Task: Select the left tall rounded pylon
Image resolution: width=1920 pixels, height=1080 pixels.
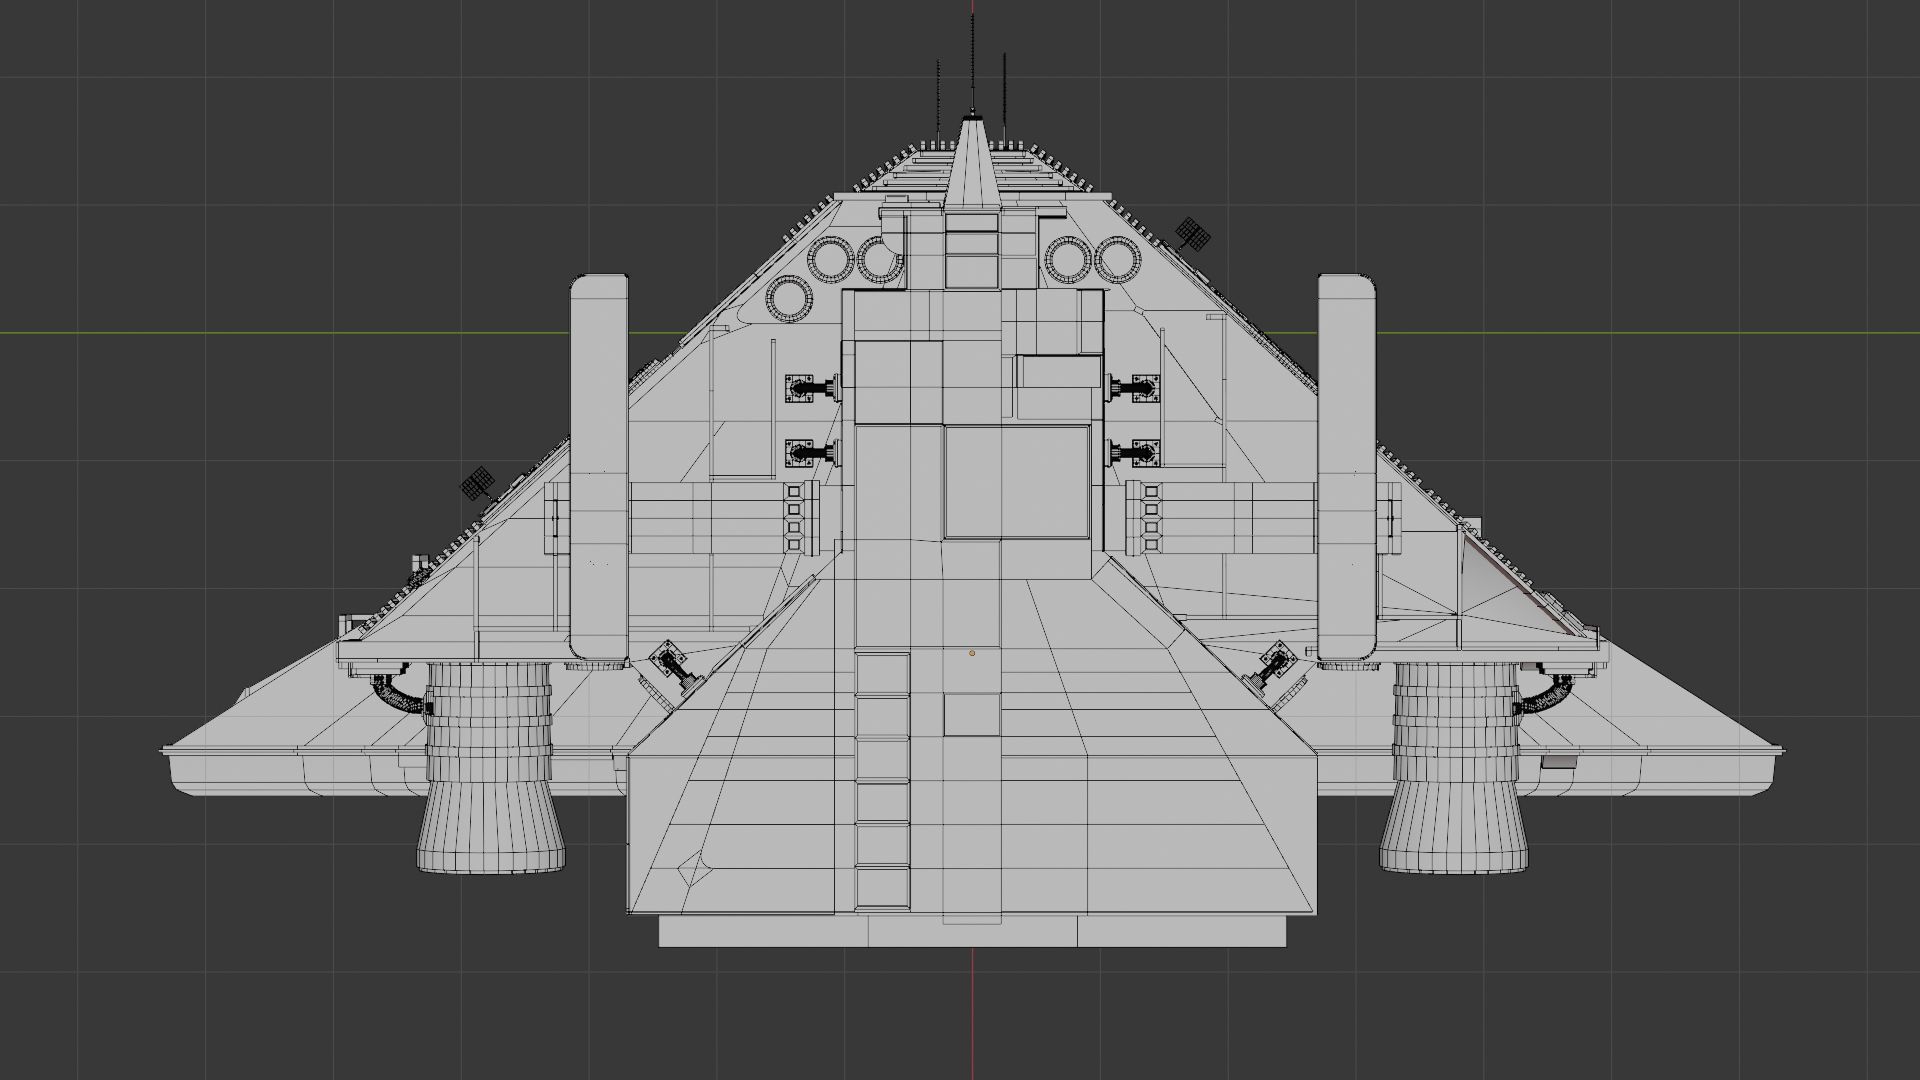Action: coord(599,467)
